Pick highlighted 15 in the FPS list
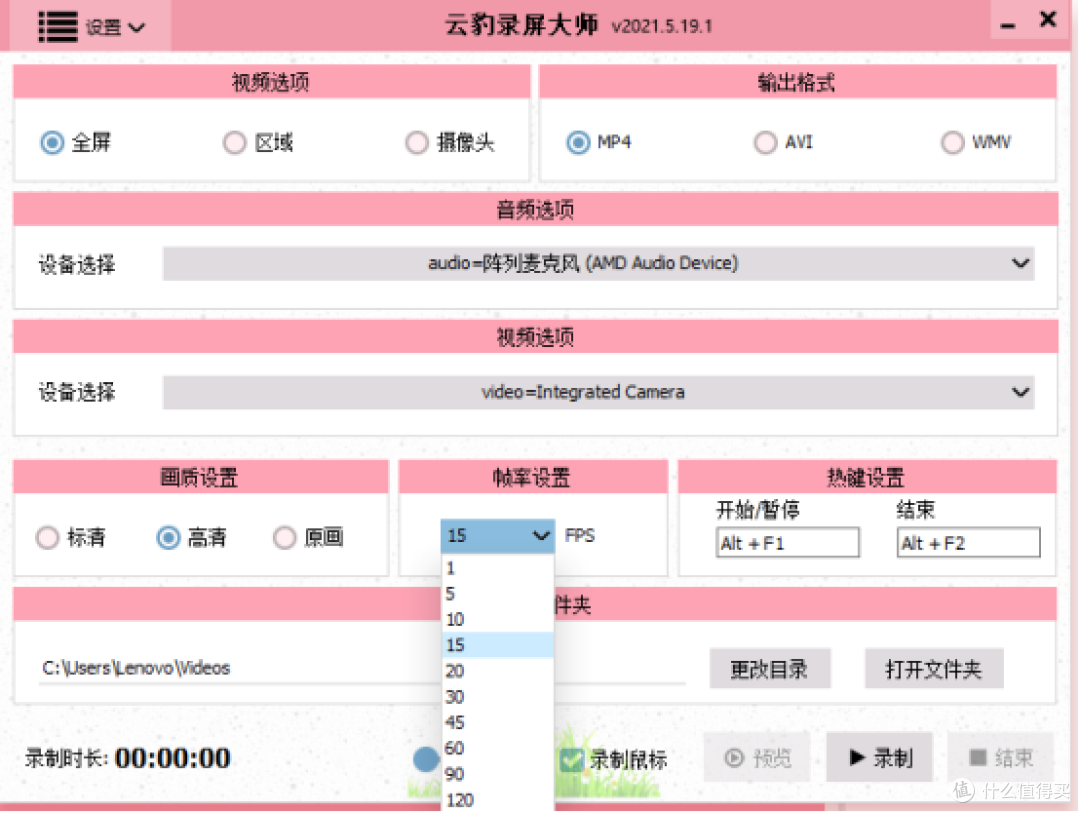The width and height of the screenshot is (1080, 813). tap(497, 645)
